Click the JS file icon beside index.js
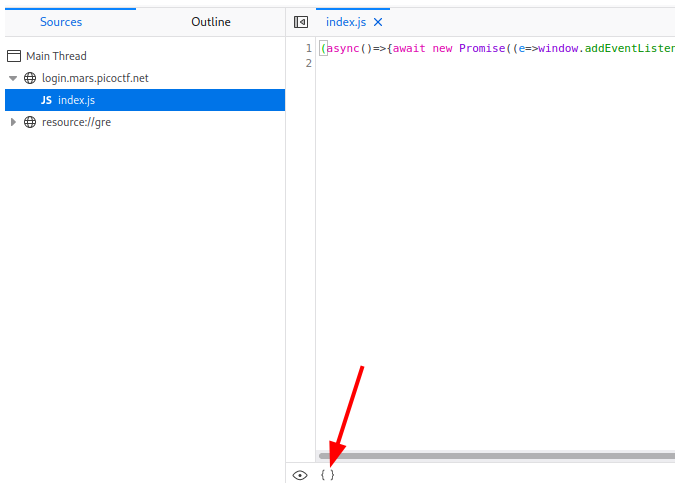The width and height of the screenshot is (680, 488). point(46,100)
